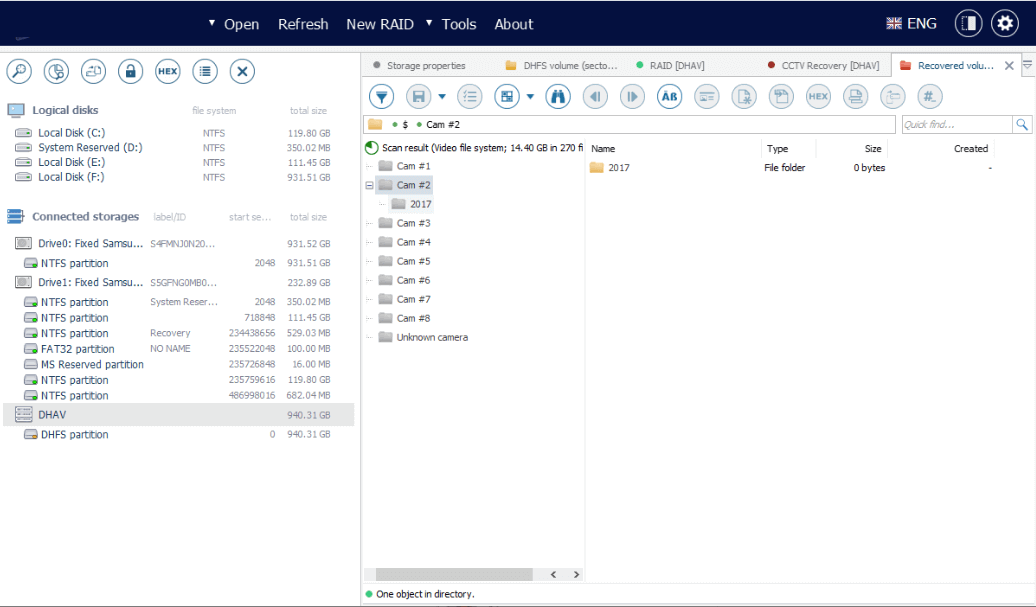The width and height of the screenshot is (1036, 607).
Task: Collapse the Cam #2 tree node
Action: 370,185
